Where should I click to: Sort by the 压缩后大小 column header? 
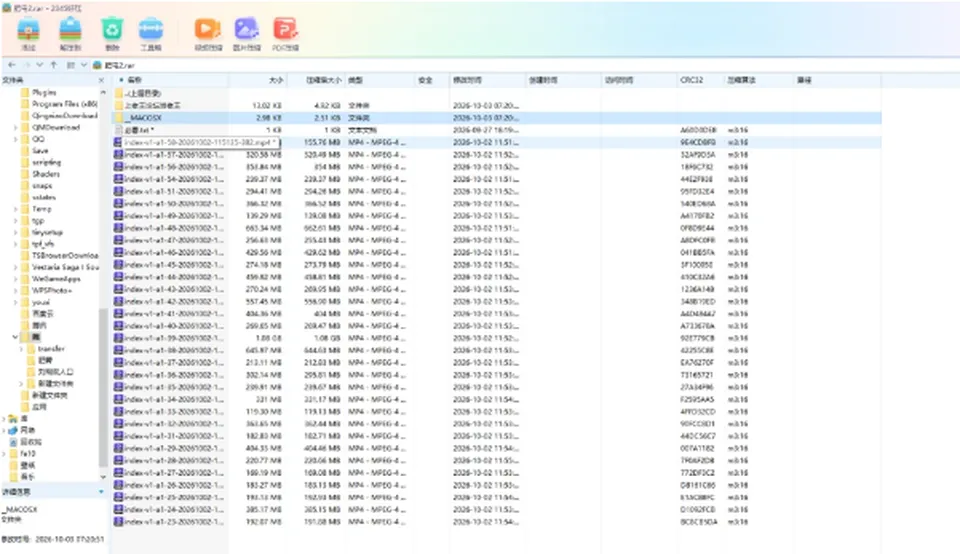click(317, 80)
